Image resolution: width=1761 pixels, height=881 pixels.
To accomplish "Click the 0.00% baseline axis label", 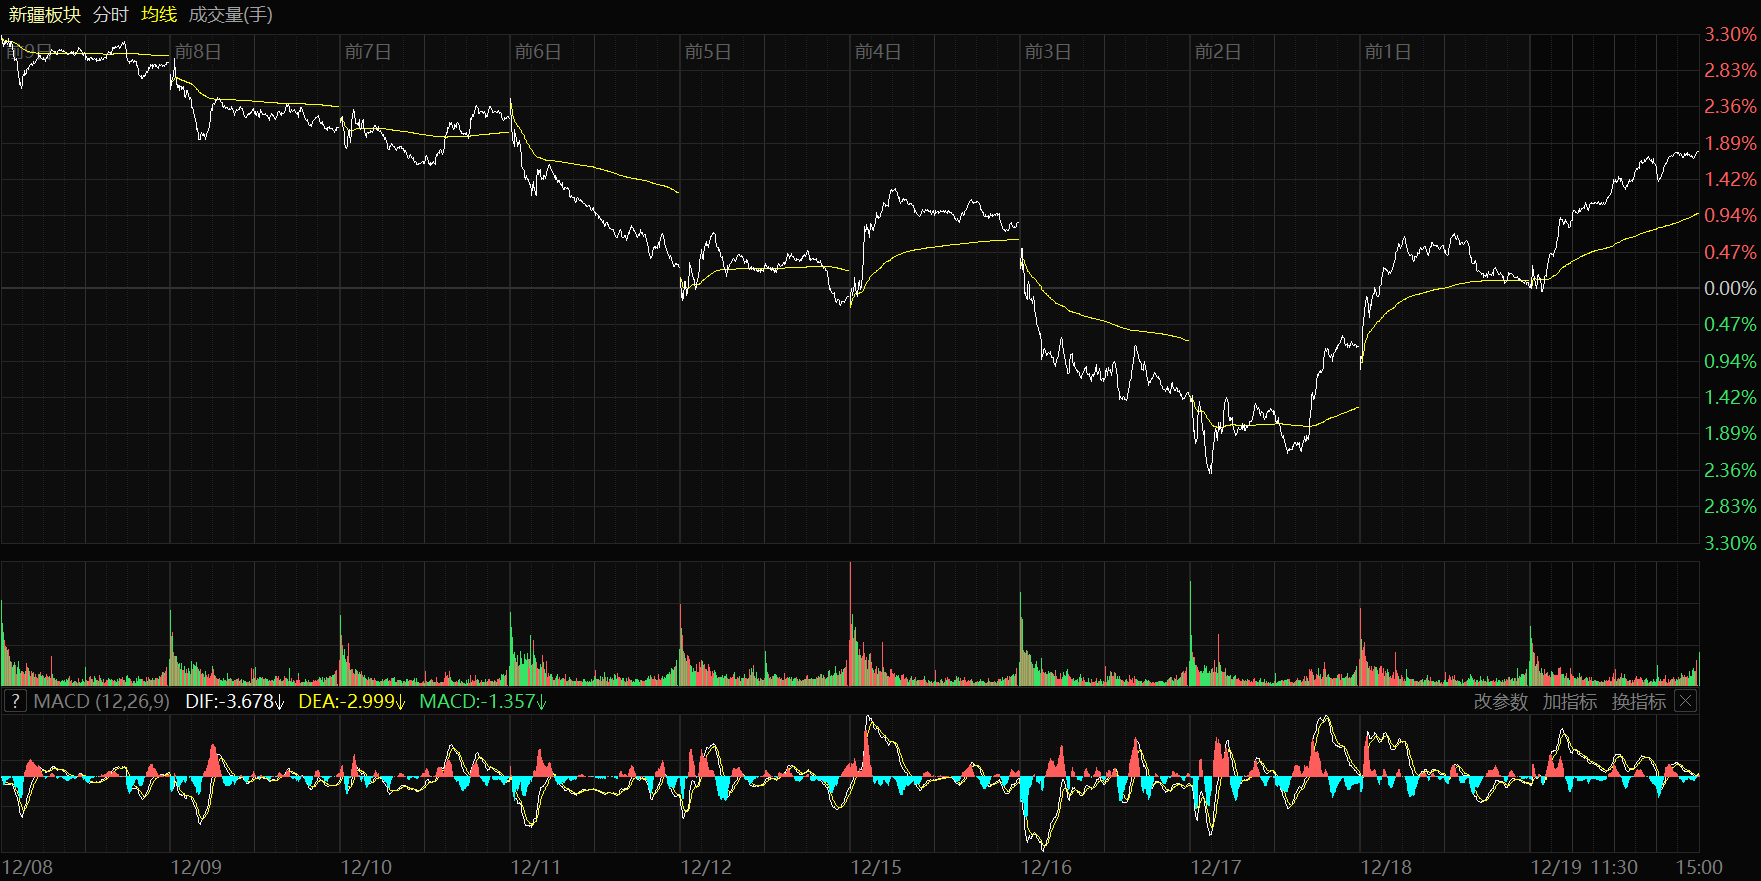I will click(x=1730, y=289).
